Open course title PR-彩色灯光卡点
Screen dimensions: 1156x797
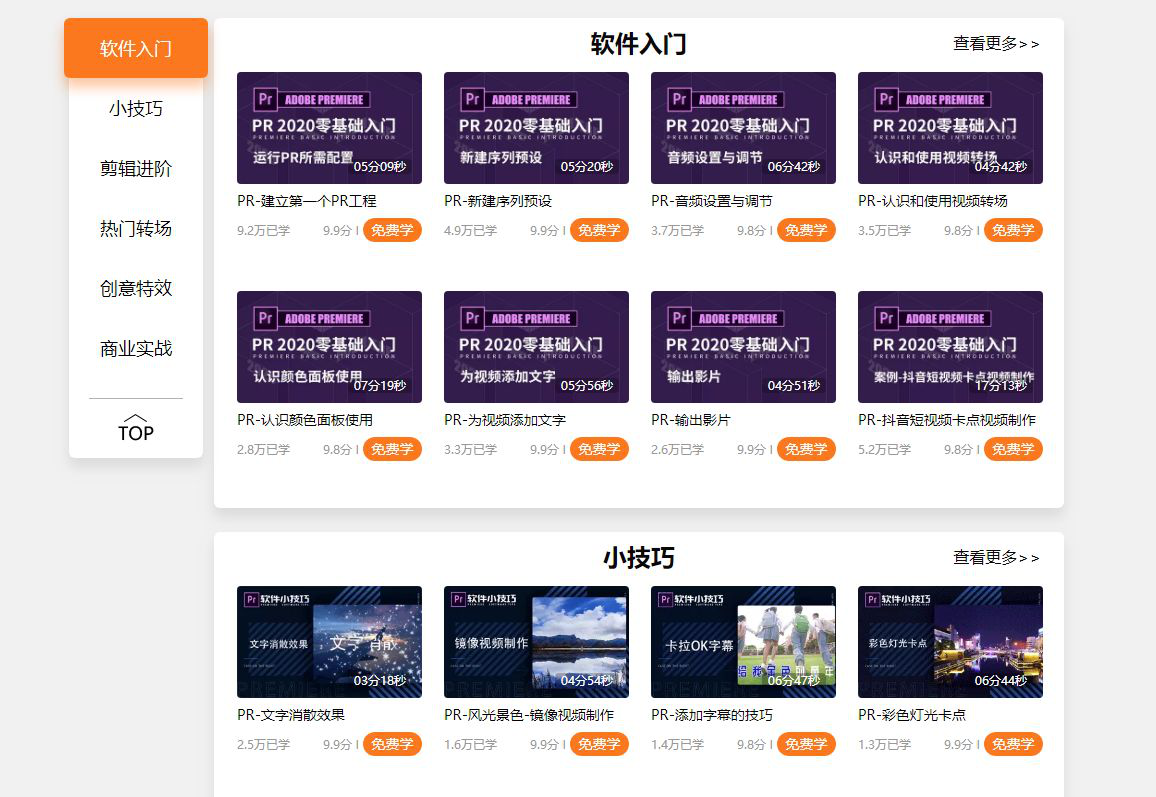click(x=912, y=714)
